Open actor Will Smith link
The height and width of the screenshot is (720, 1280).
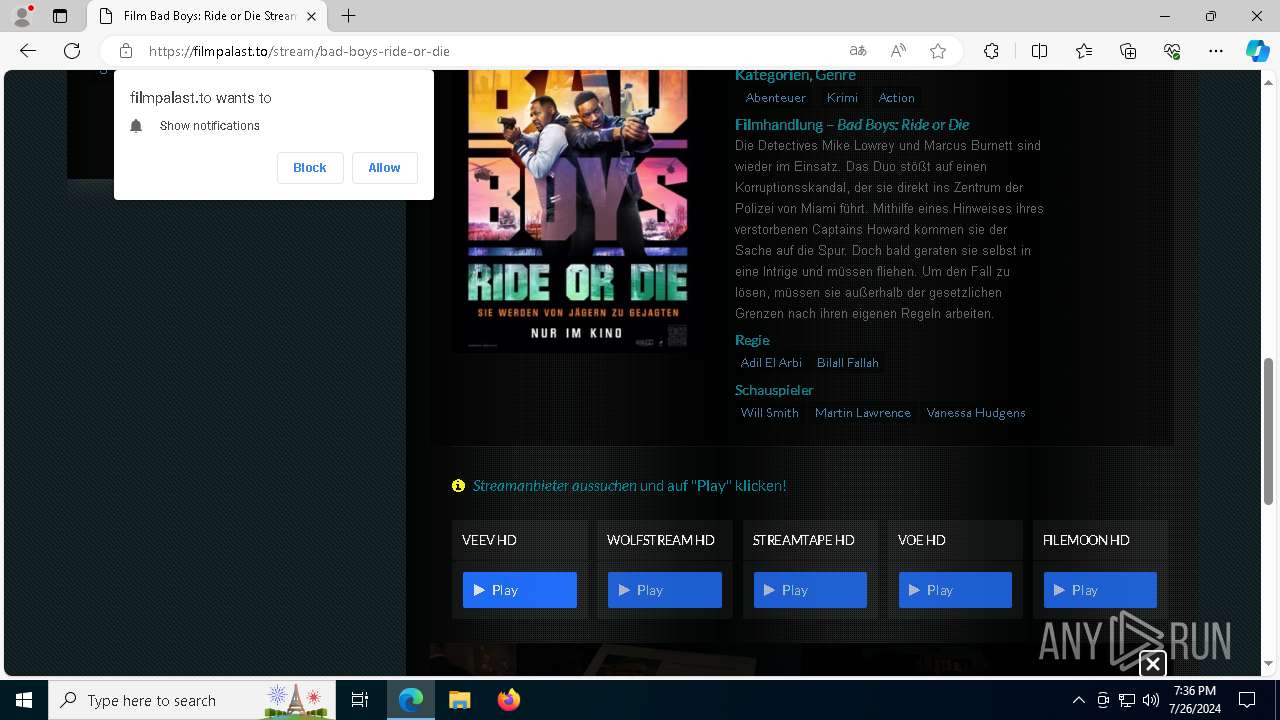pos(769,413)
